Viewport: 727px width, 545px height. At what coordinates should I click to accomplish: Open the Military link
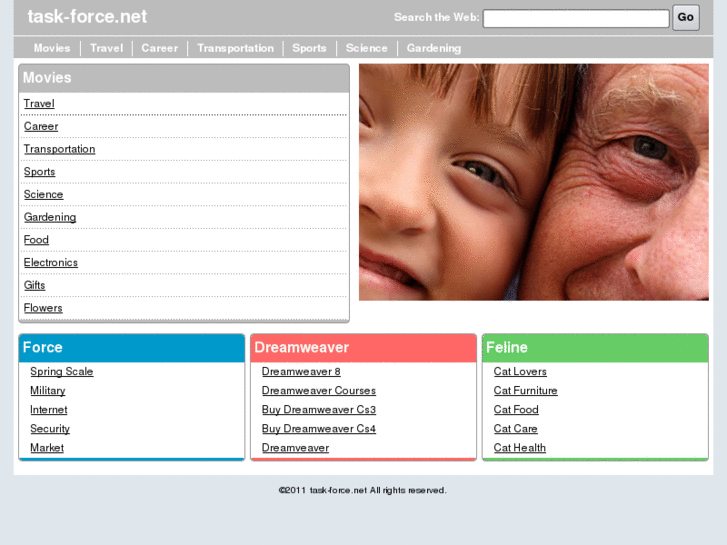coord(48,391)
